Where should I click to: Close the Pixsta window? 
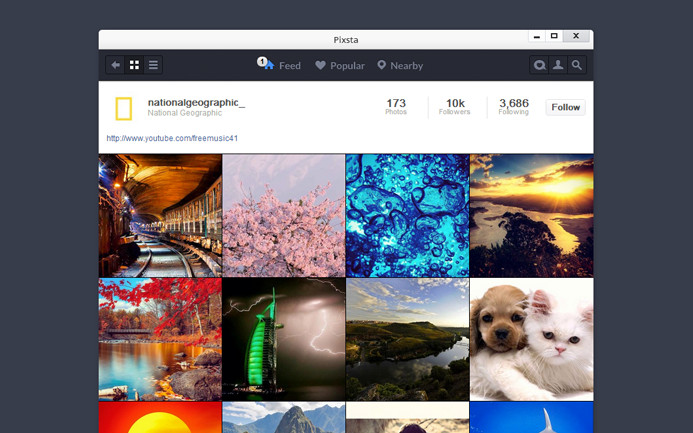pos(576,36)
